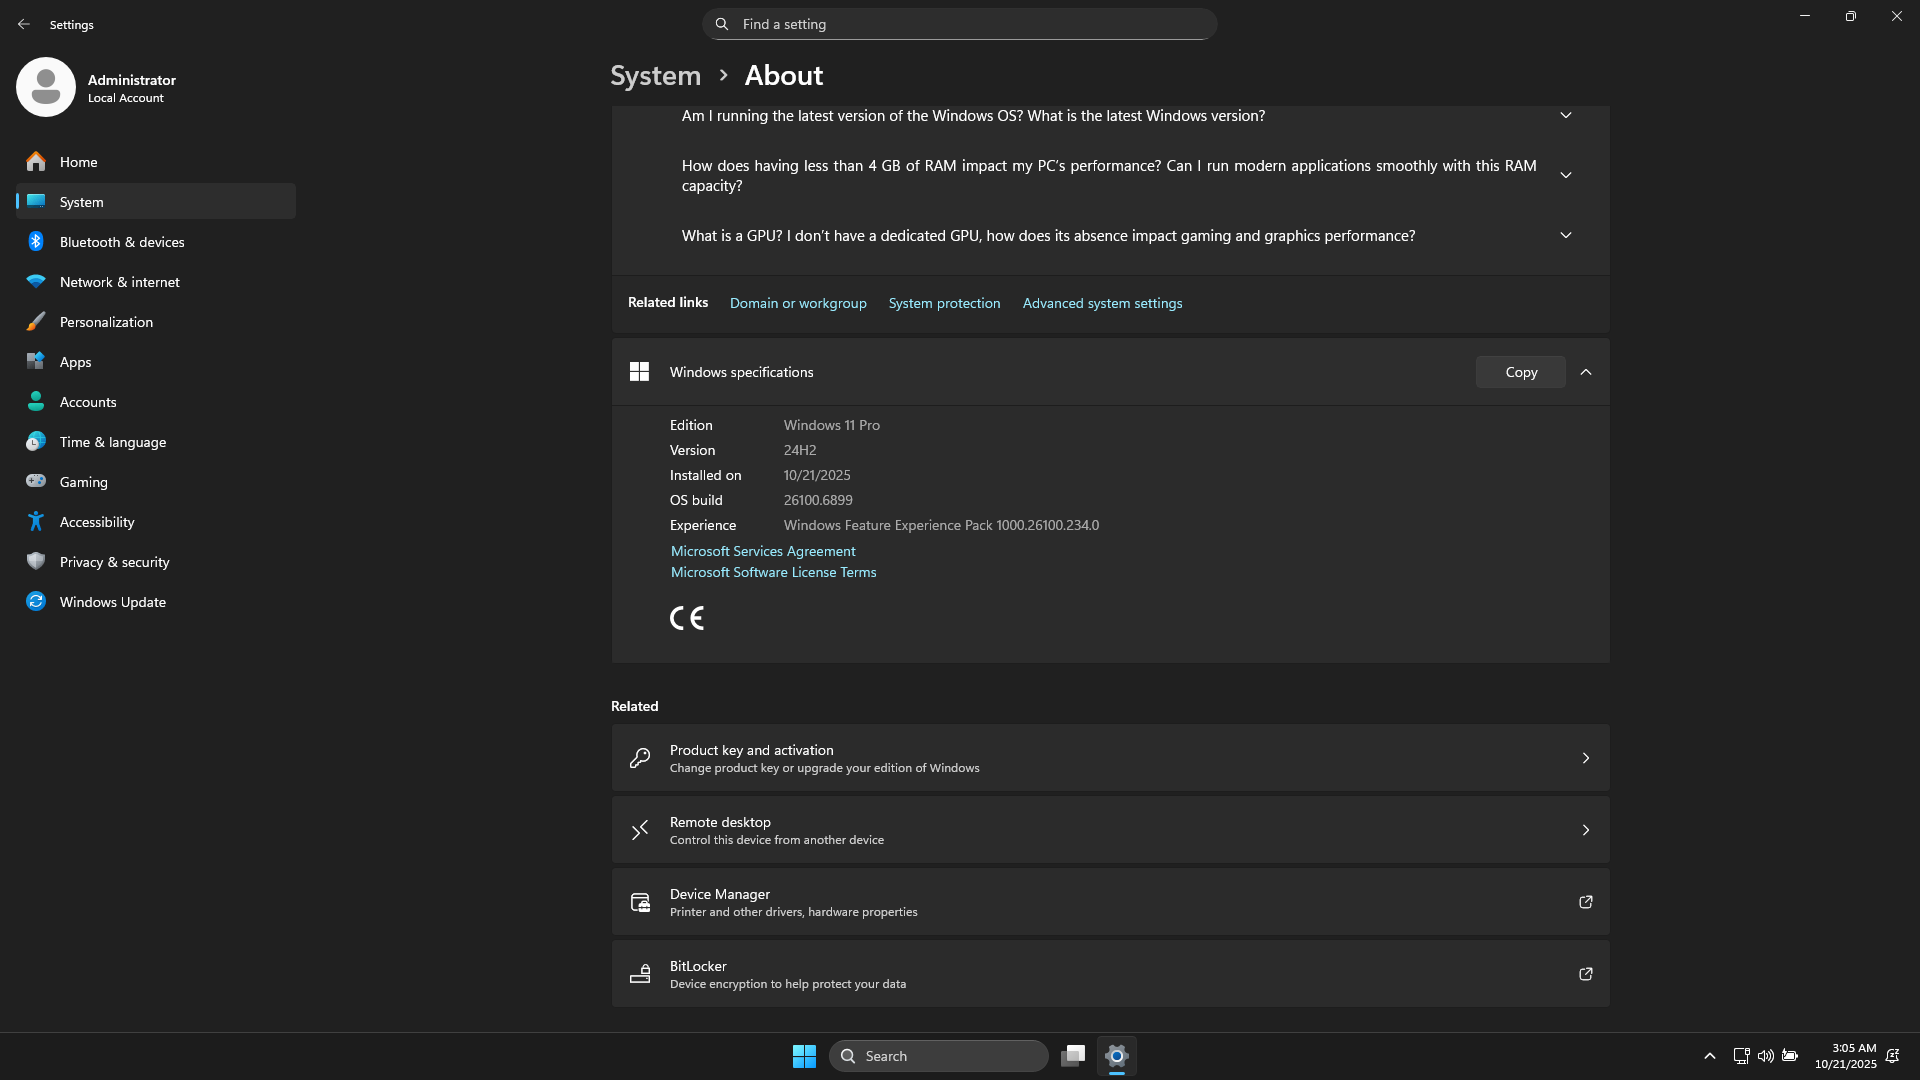Click the Bluetooth & devices sidebar icon
Screen dimensions: 1920x1080
coord(36,242)
